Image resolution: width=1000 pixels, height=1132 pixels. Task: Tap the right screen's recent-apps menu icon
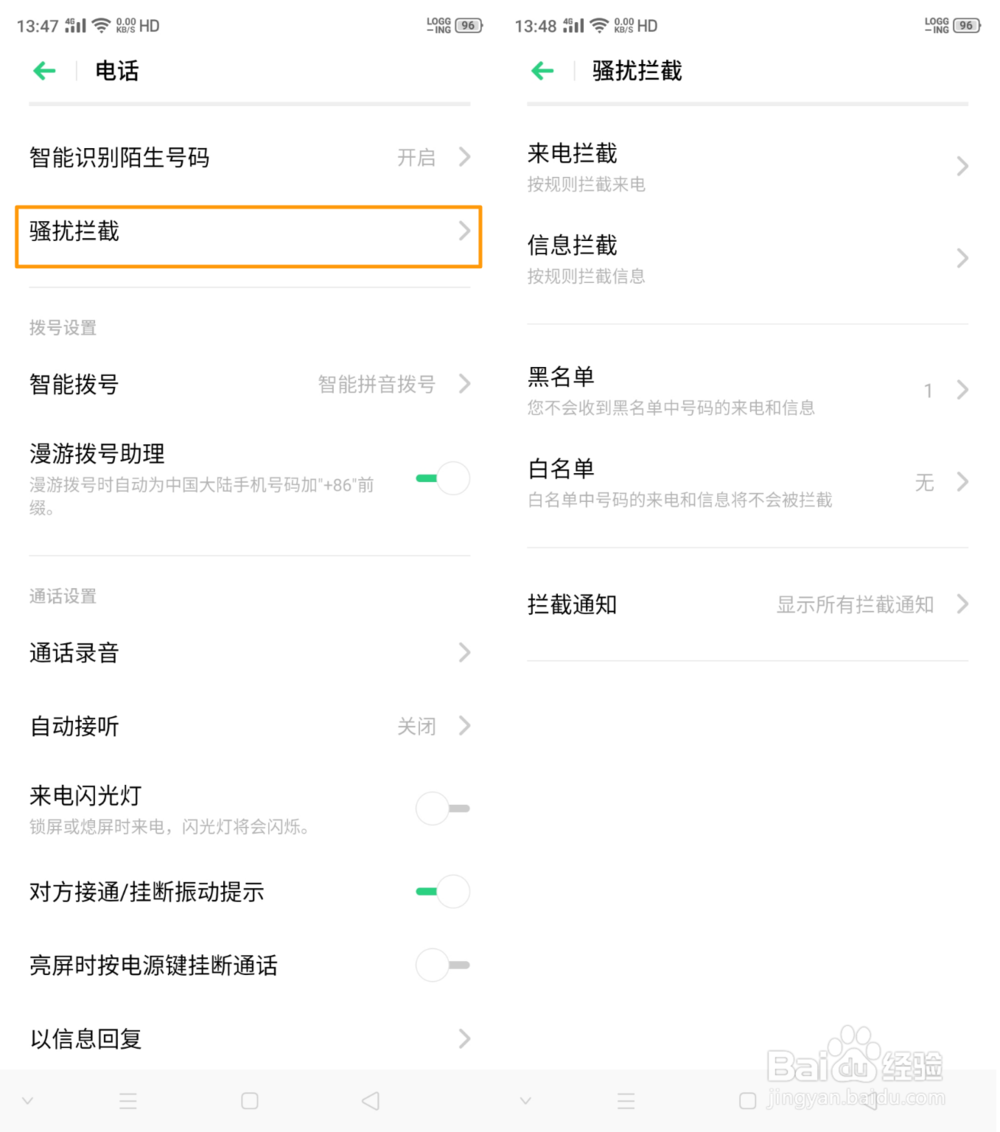point(626,1101)
